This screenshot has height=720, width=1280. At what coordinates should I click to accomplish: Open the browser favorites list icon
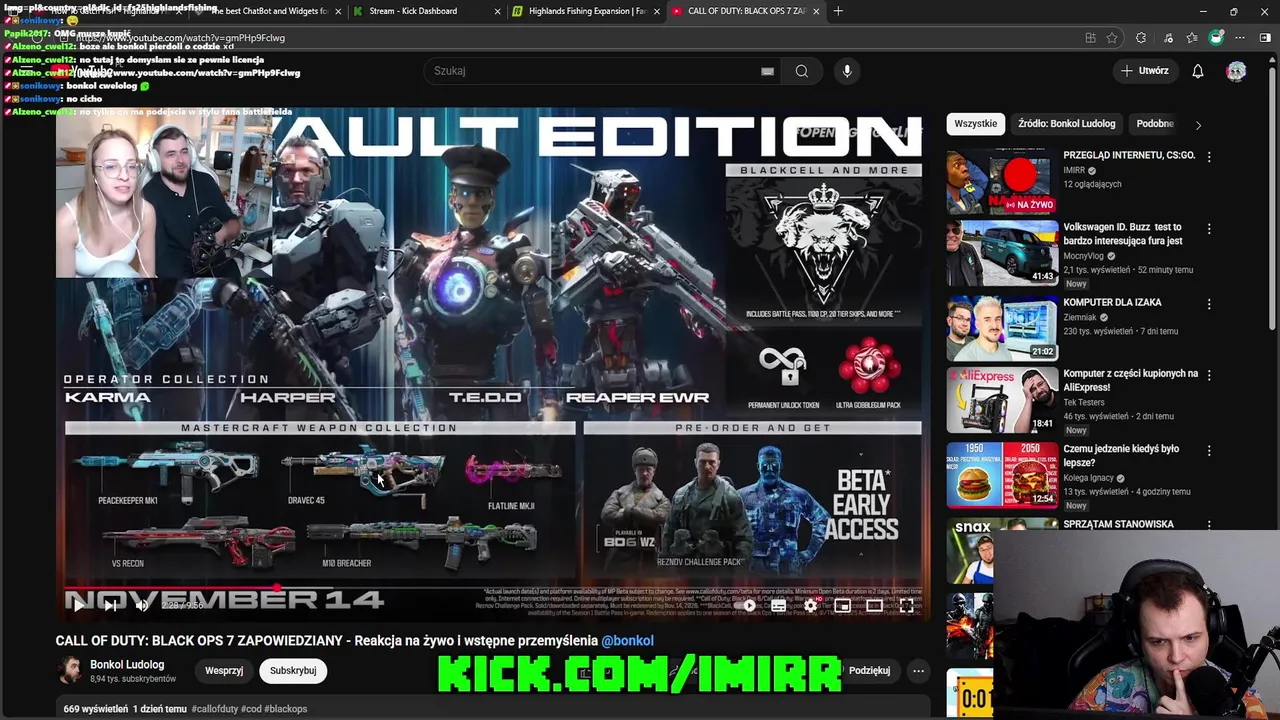(1192, 38)
